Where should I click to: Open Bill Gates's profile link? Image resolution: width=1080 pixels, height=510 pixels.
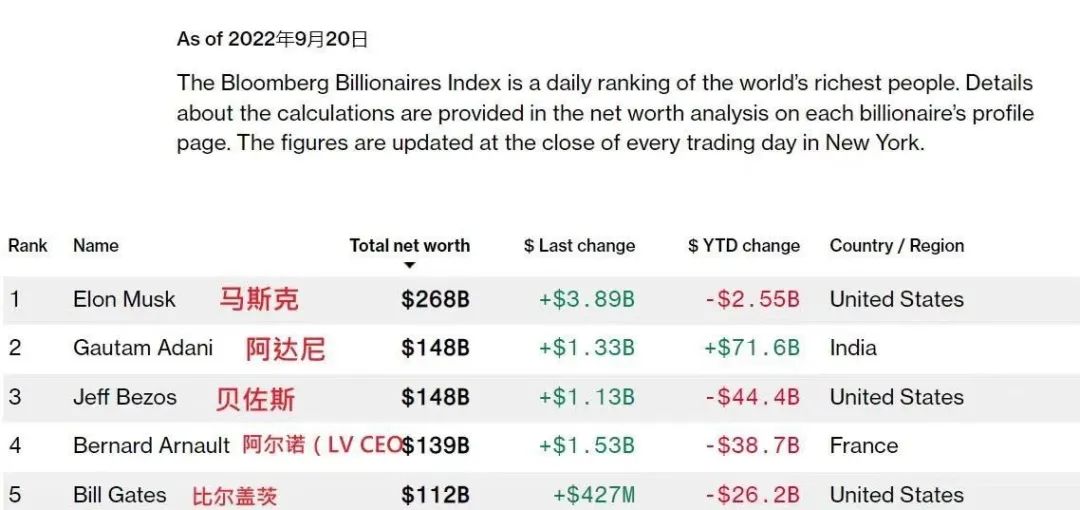point(120,495)
